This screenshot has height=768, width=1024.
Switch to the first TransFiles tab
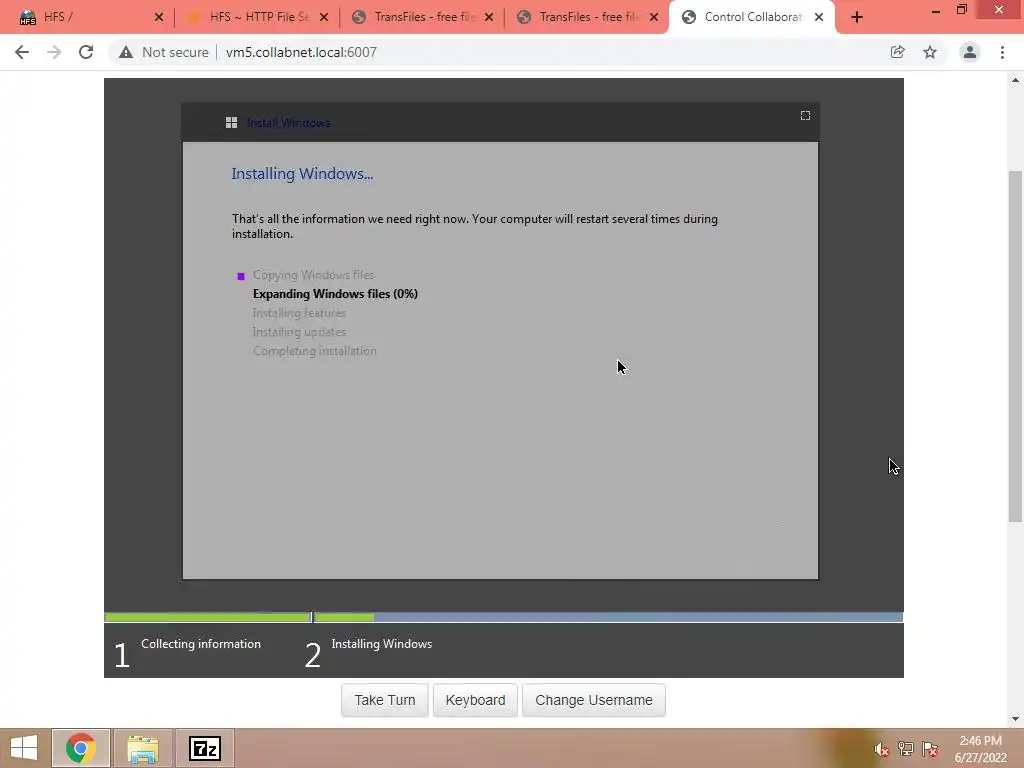tap(423, 17)
